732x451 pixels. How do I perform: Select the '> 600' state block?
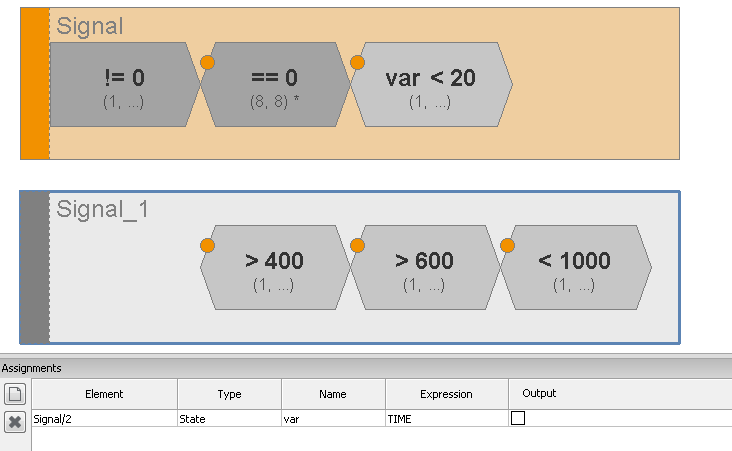click(425, 268)
